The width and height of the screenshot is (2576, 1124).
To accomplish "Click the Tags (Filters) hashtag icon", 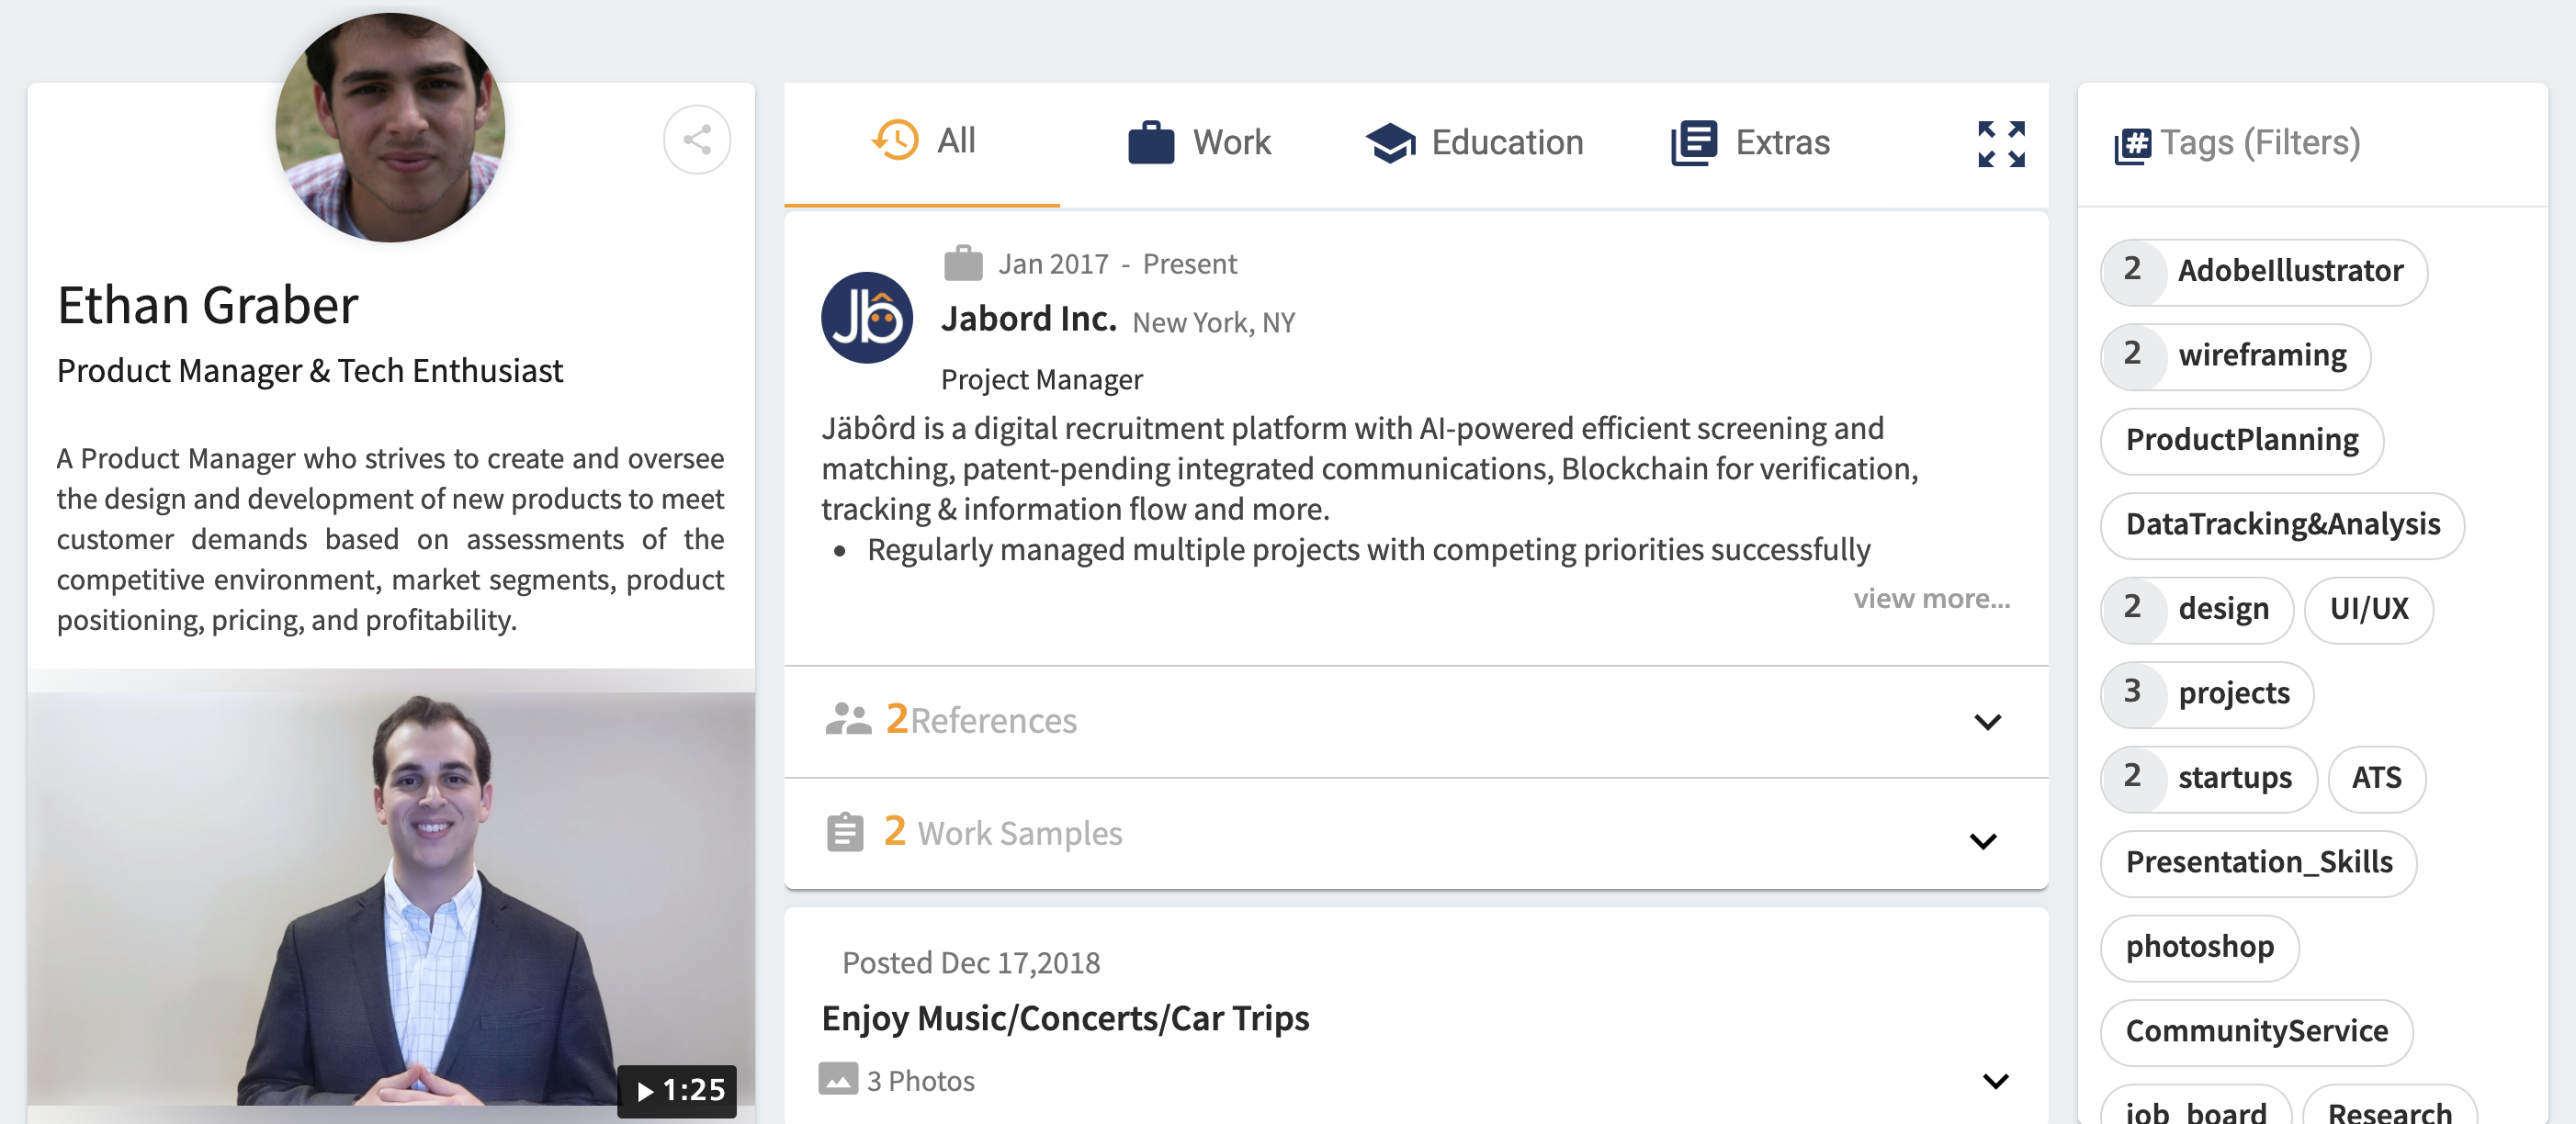I will tap(2131, 143).
